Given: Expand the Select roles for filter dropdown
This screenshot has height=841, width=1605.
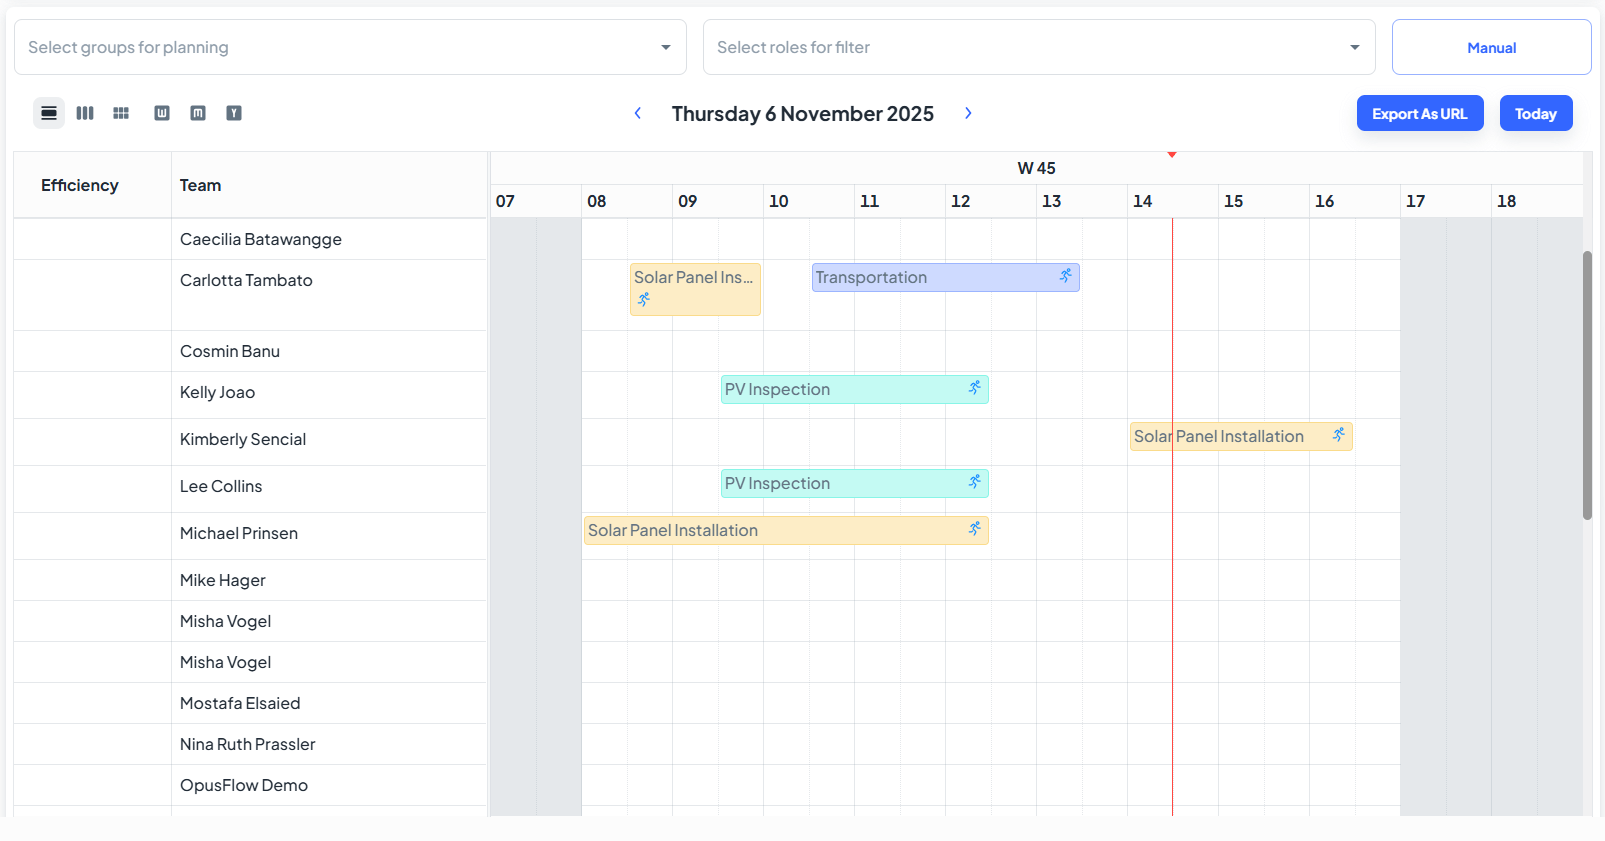Looking at the screenshot, I should pos(1039,47).
